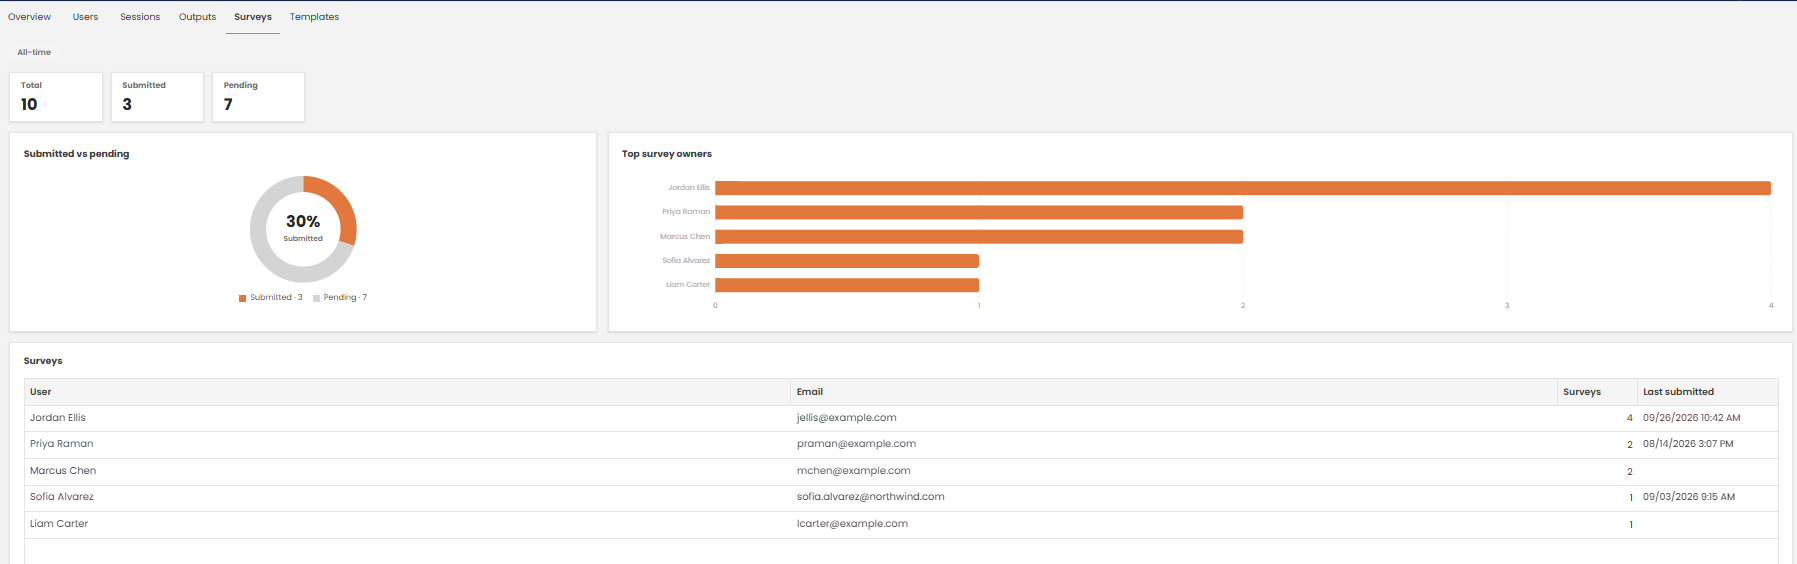Select the Total 10 stat card
The image size is (1797, 564).
(56, 97)
